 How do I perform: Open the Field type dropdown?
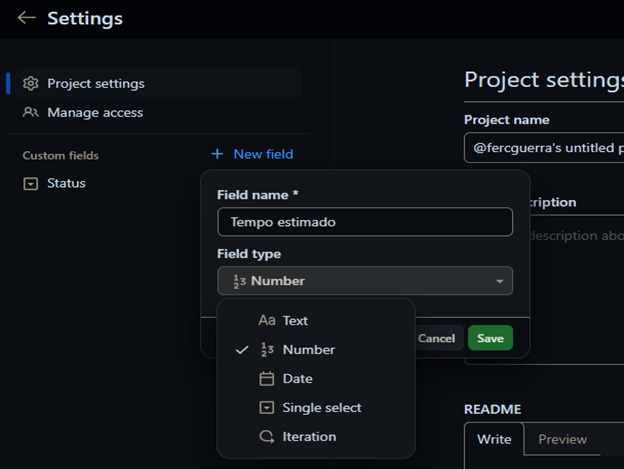365,281
